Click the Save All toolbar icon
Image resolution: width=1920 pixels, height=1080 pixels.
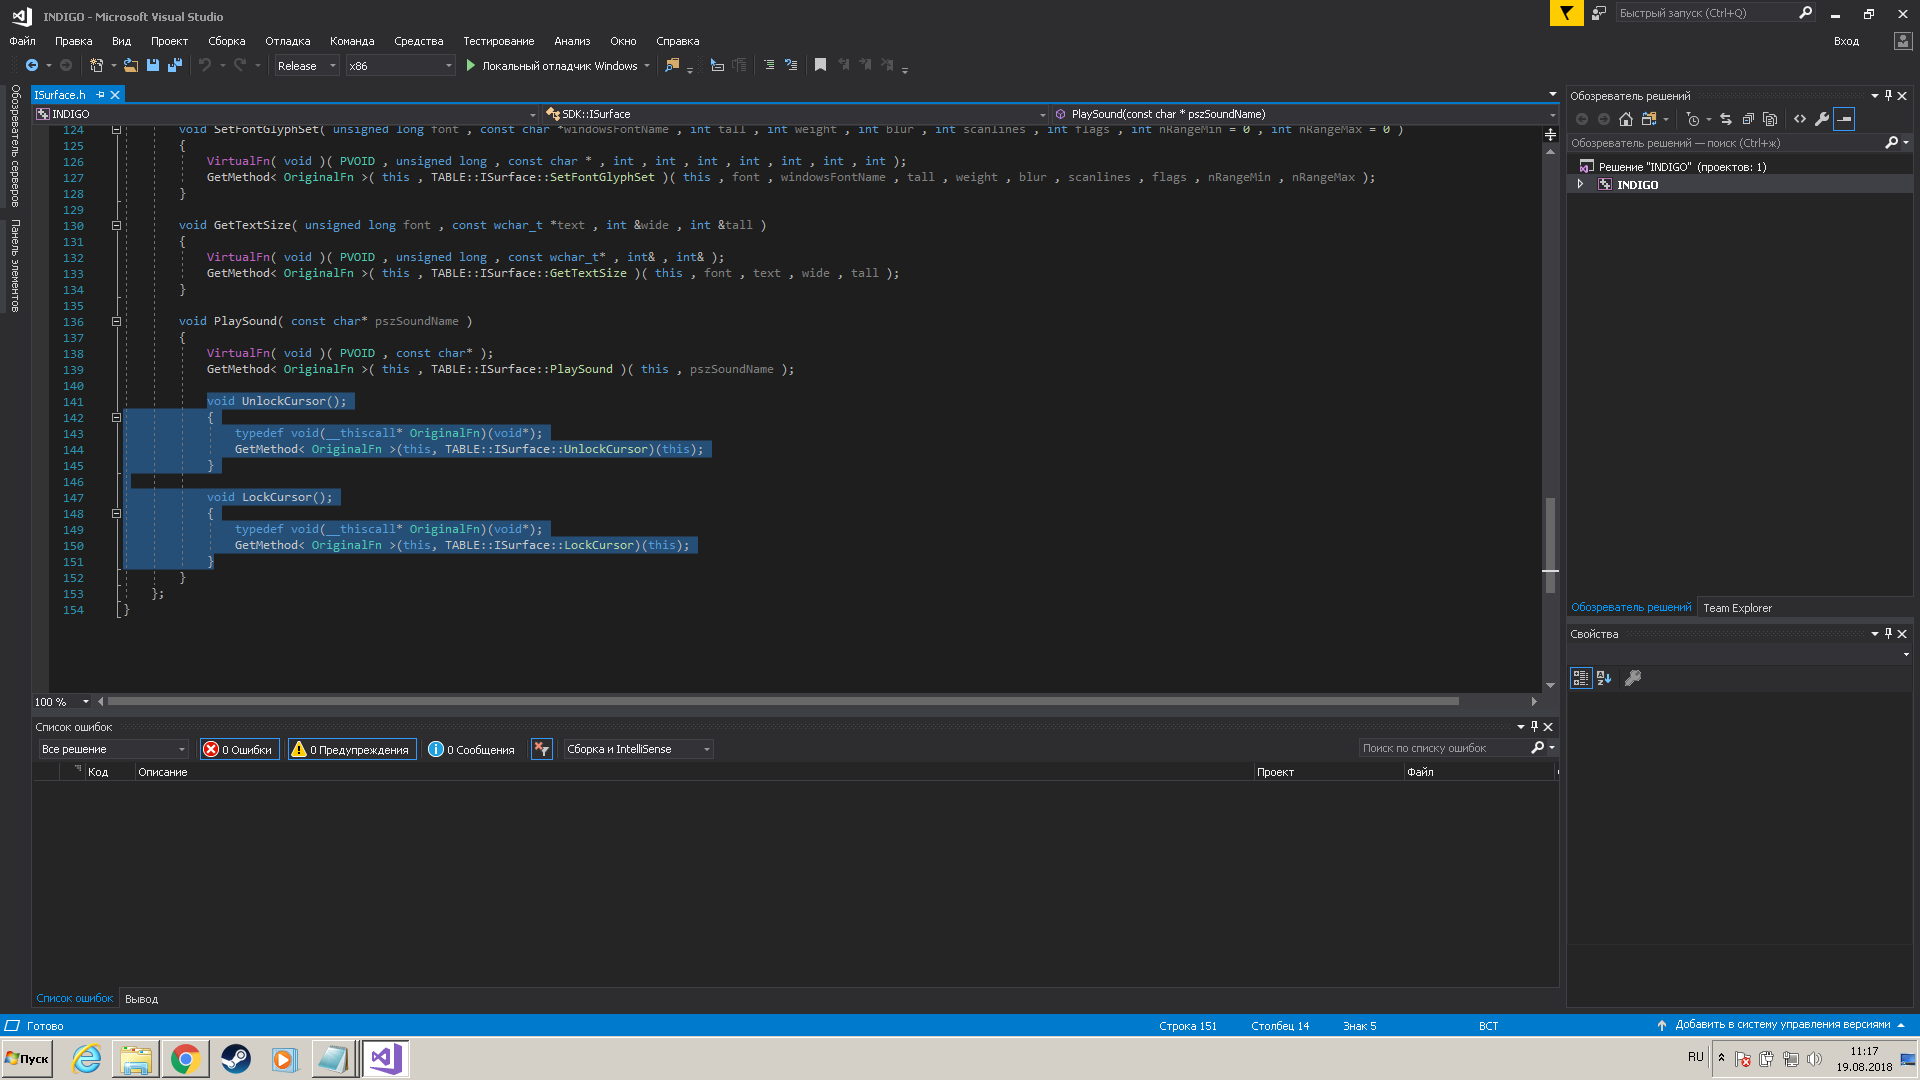(175, 66)
